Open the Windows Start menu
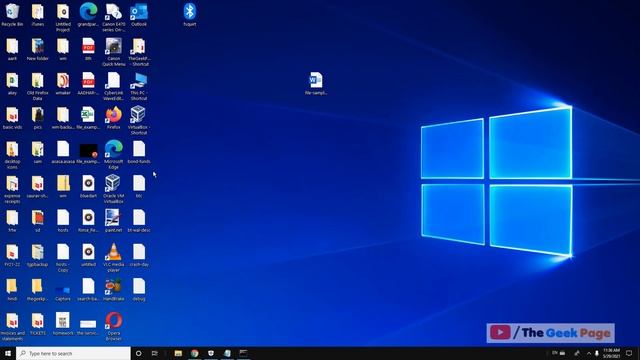 point(8,353)
